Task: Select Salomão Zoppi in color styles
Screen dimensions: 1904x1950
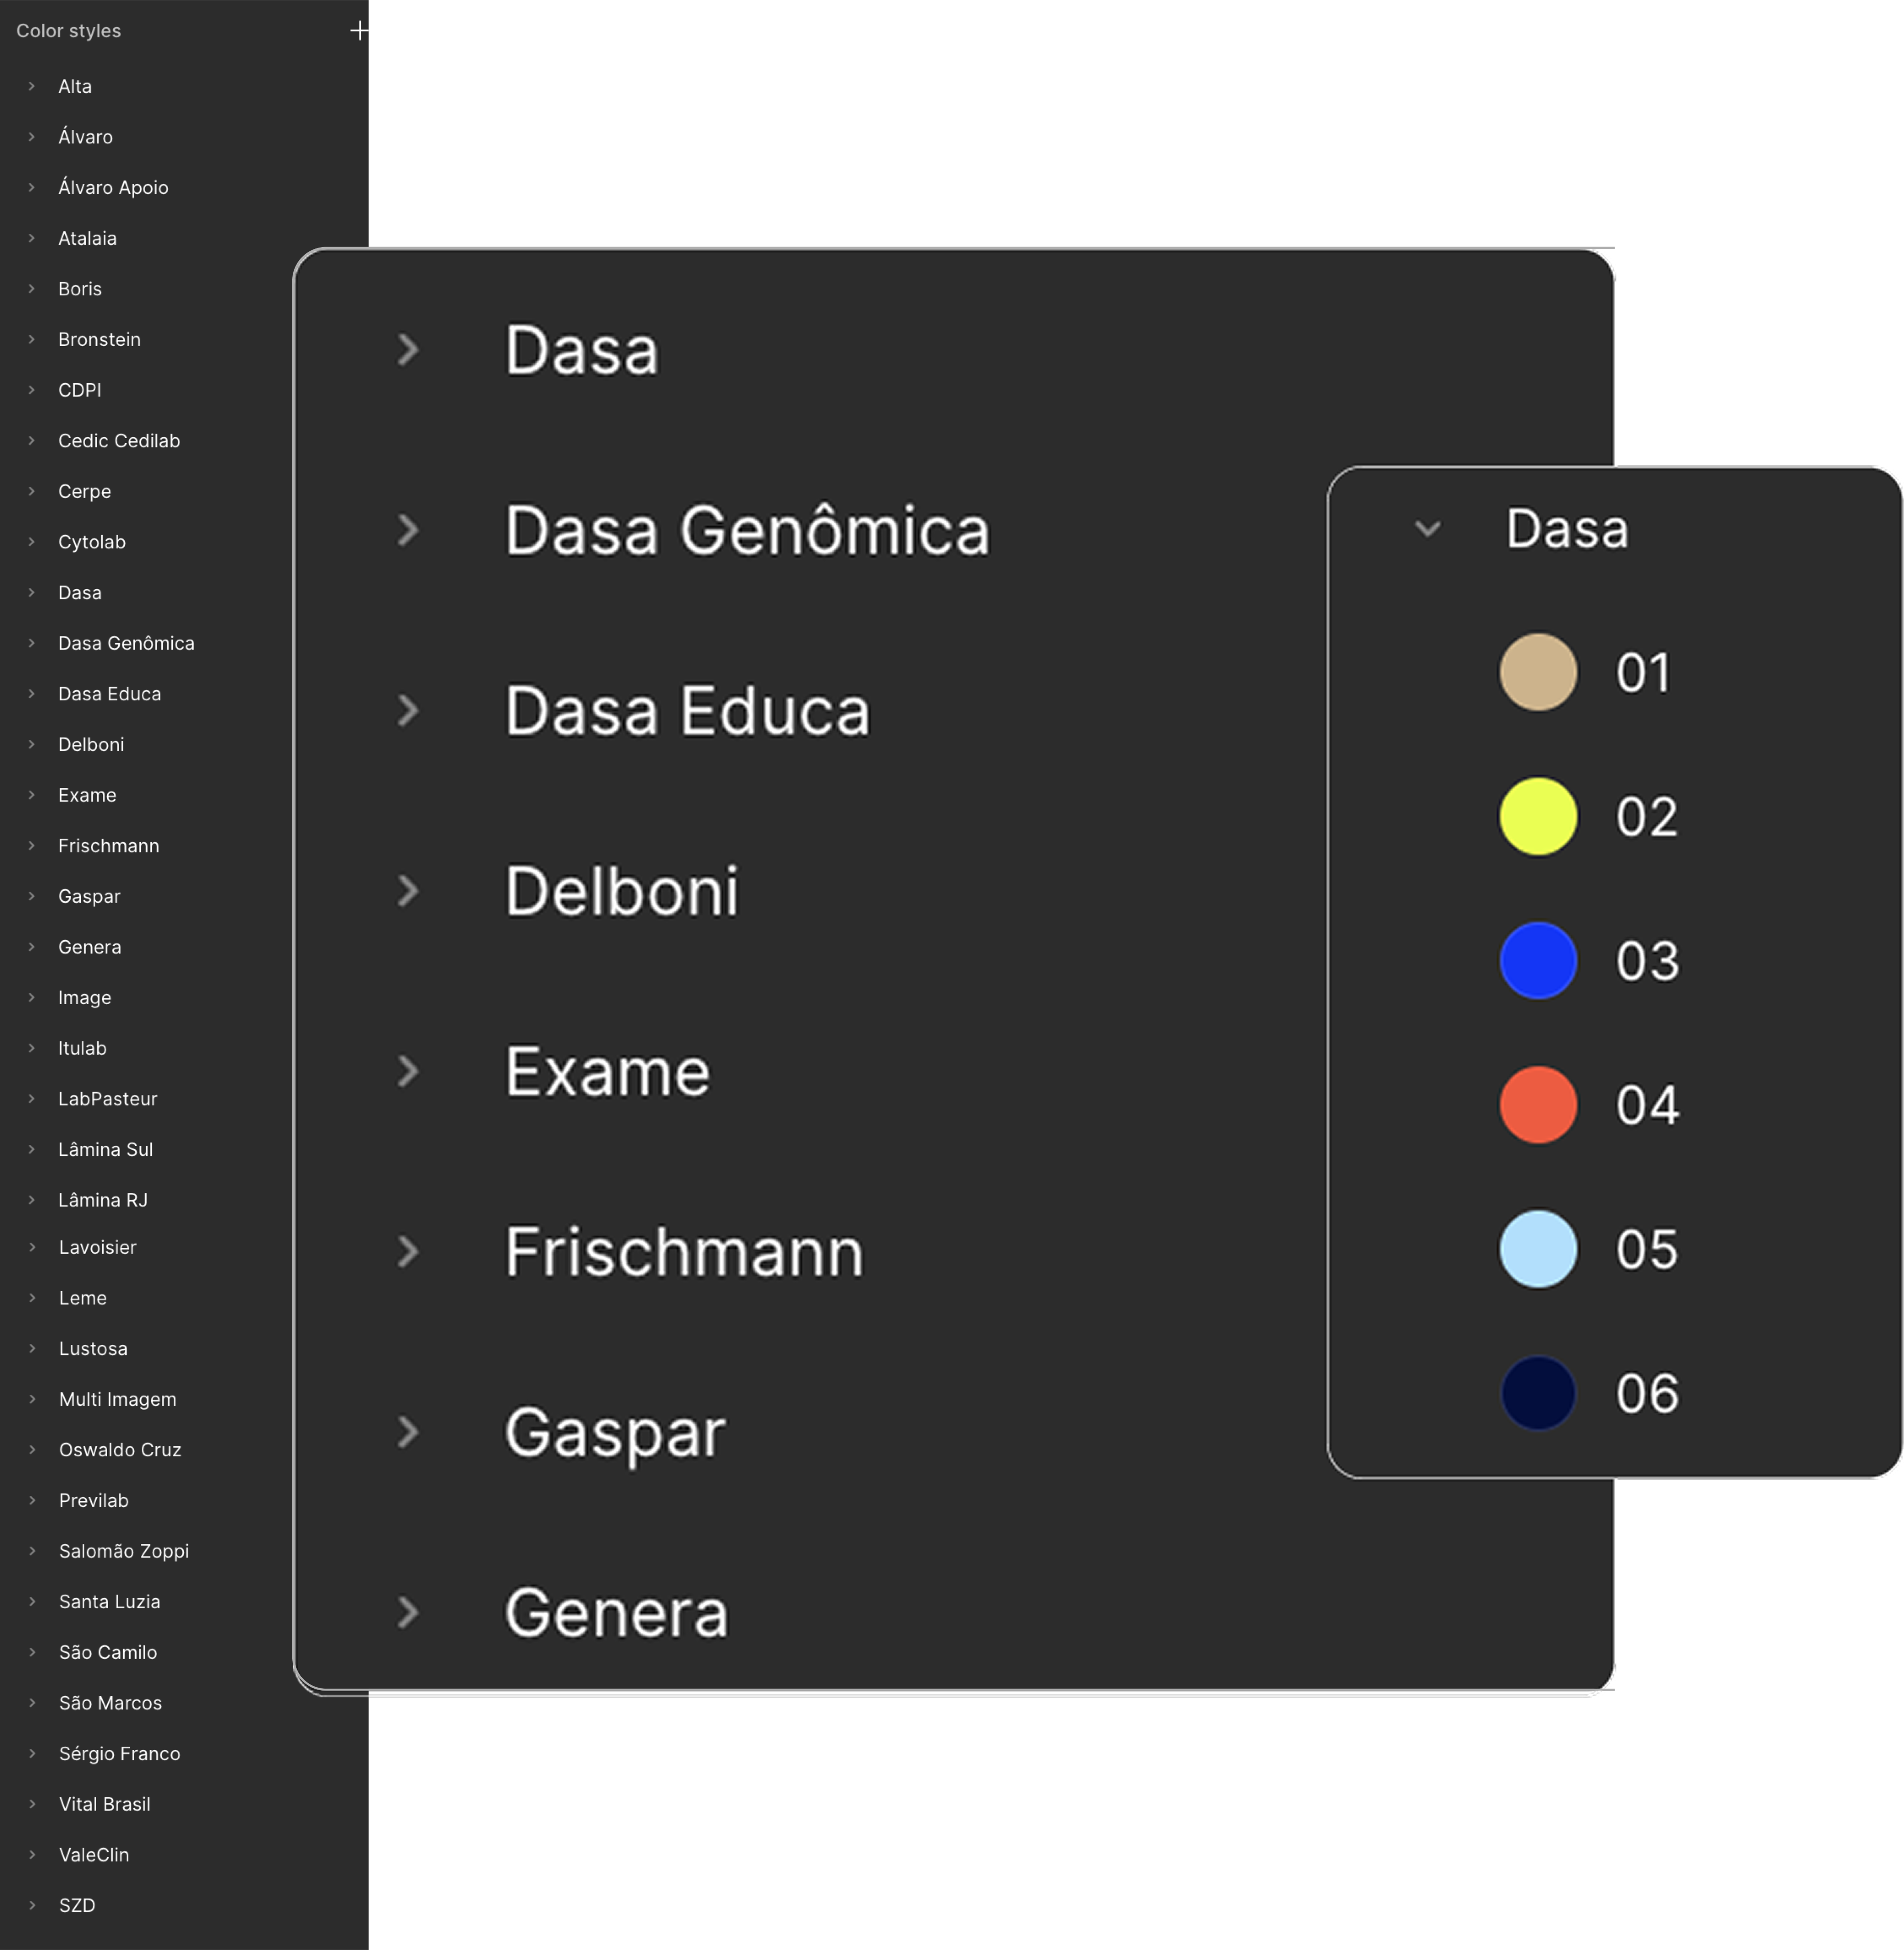Action: pos(123,1551)
